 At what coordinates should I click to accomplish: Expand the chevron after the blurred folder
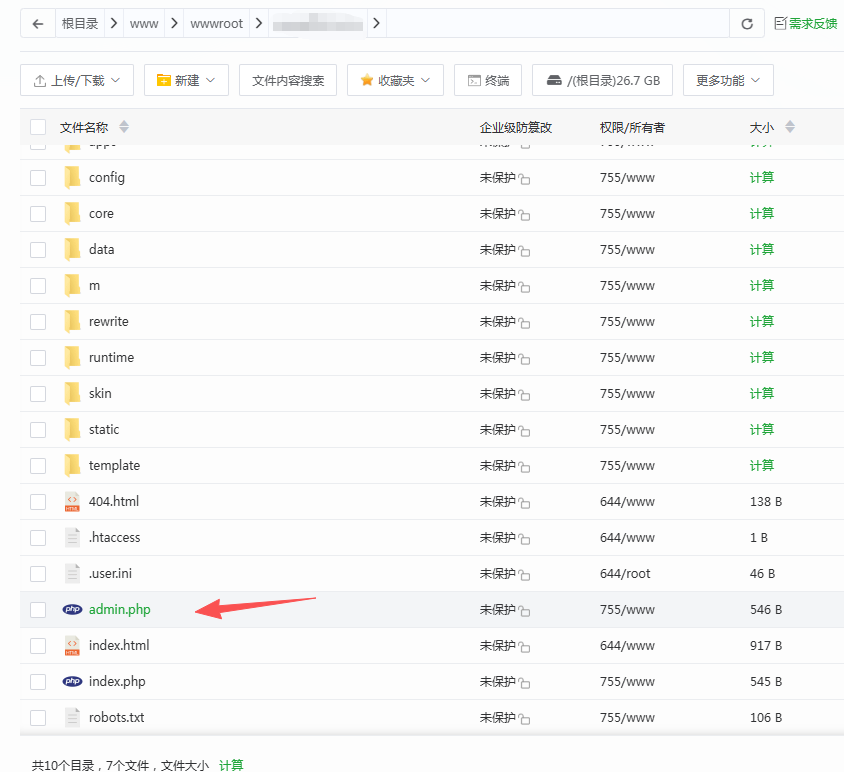[376, 23]
